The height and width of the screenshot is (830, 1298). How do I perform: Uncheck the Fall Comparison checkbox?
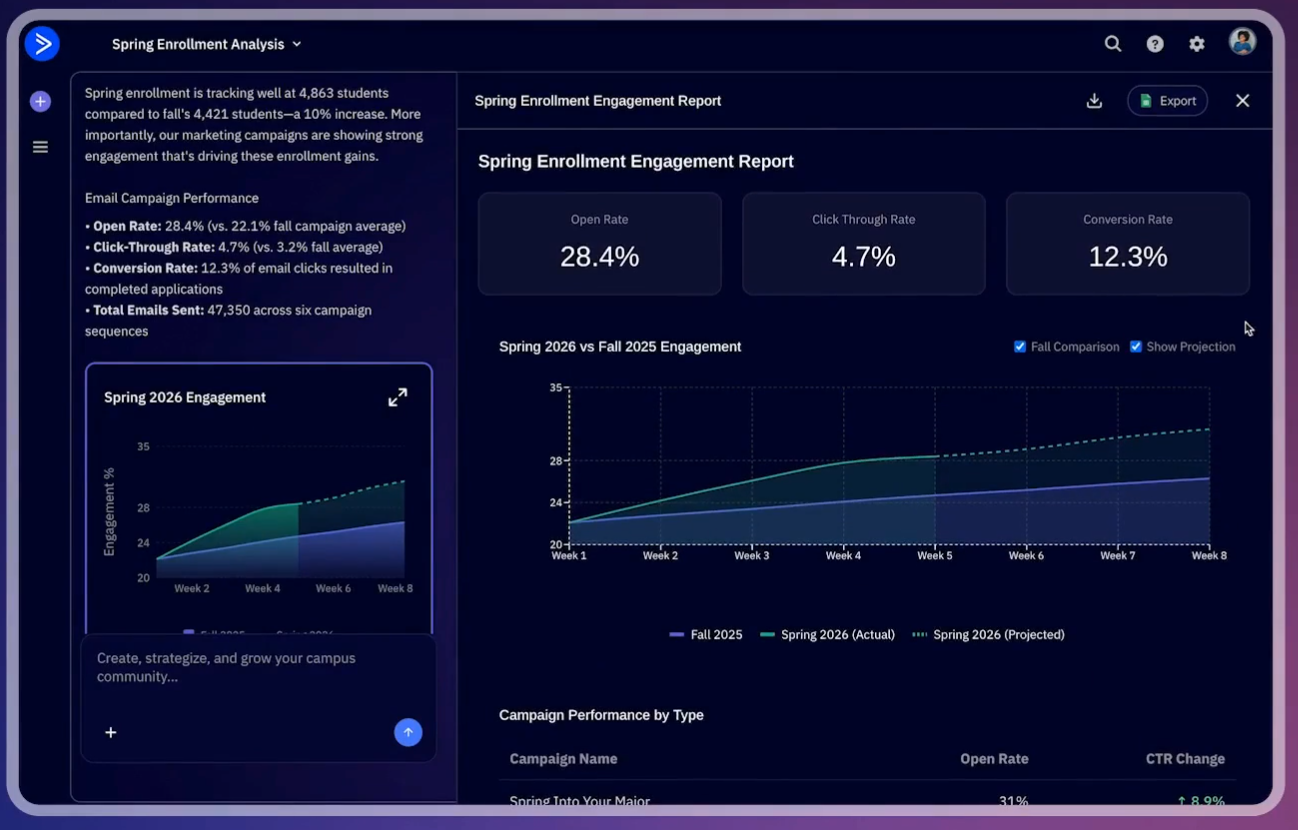(1020, 347)
